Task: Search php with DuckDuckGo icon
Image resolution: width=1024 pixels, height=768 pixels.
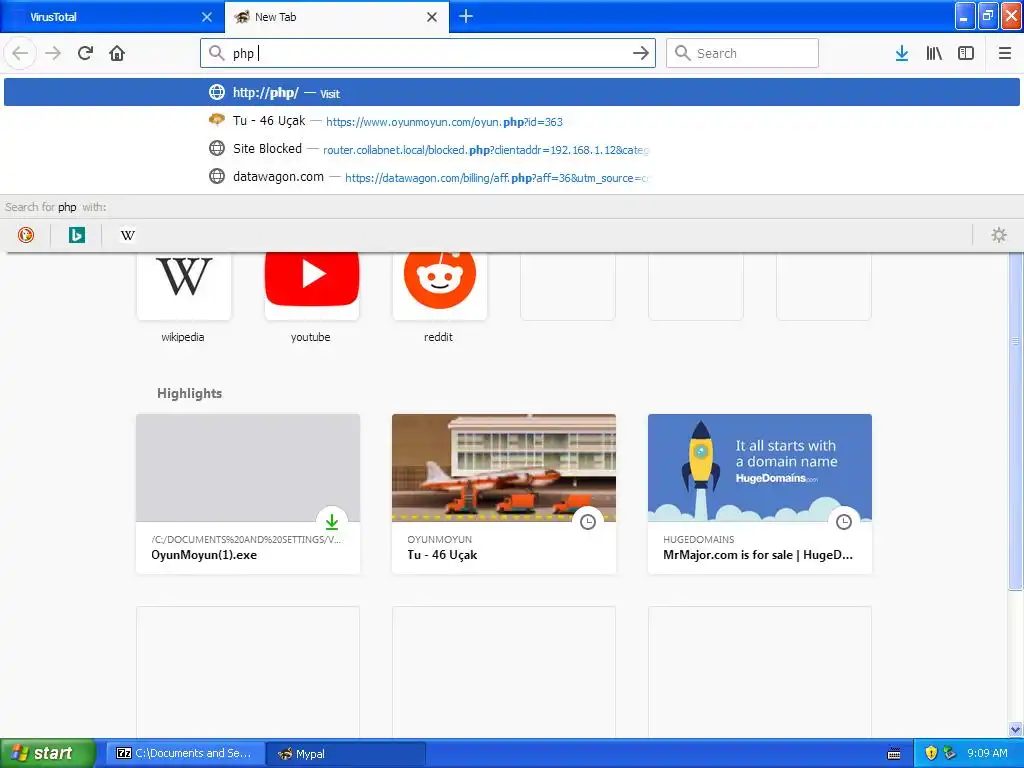Action: [26, 235]
